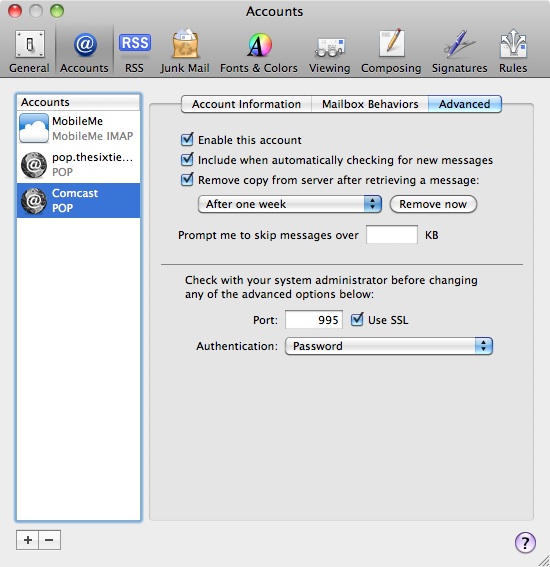This screenshot has width=550, height=567.
Task: Toggle Include when automatically checking checkbox
Action: point(187,159)
